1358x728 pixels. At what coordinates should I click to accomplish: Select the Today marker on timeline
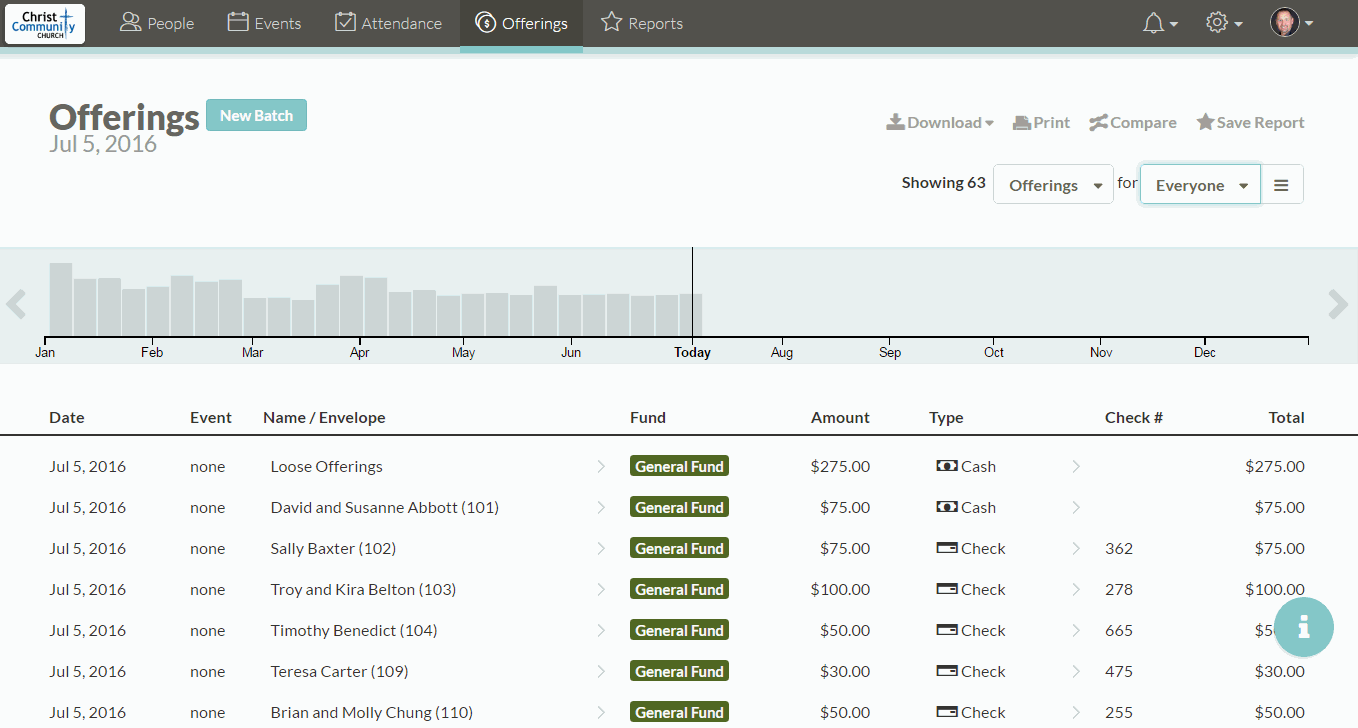point(692,352)
